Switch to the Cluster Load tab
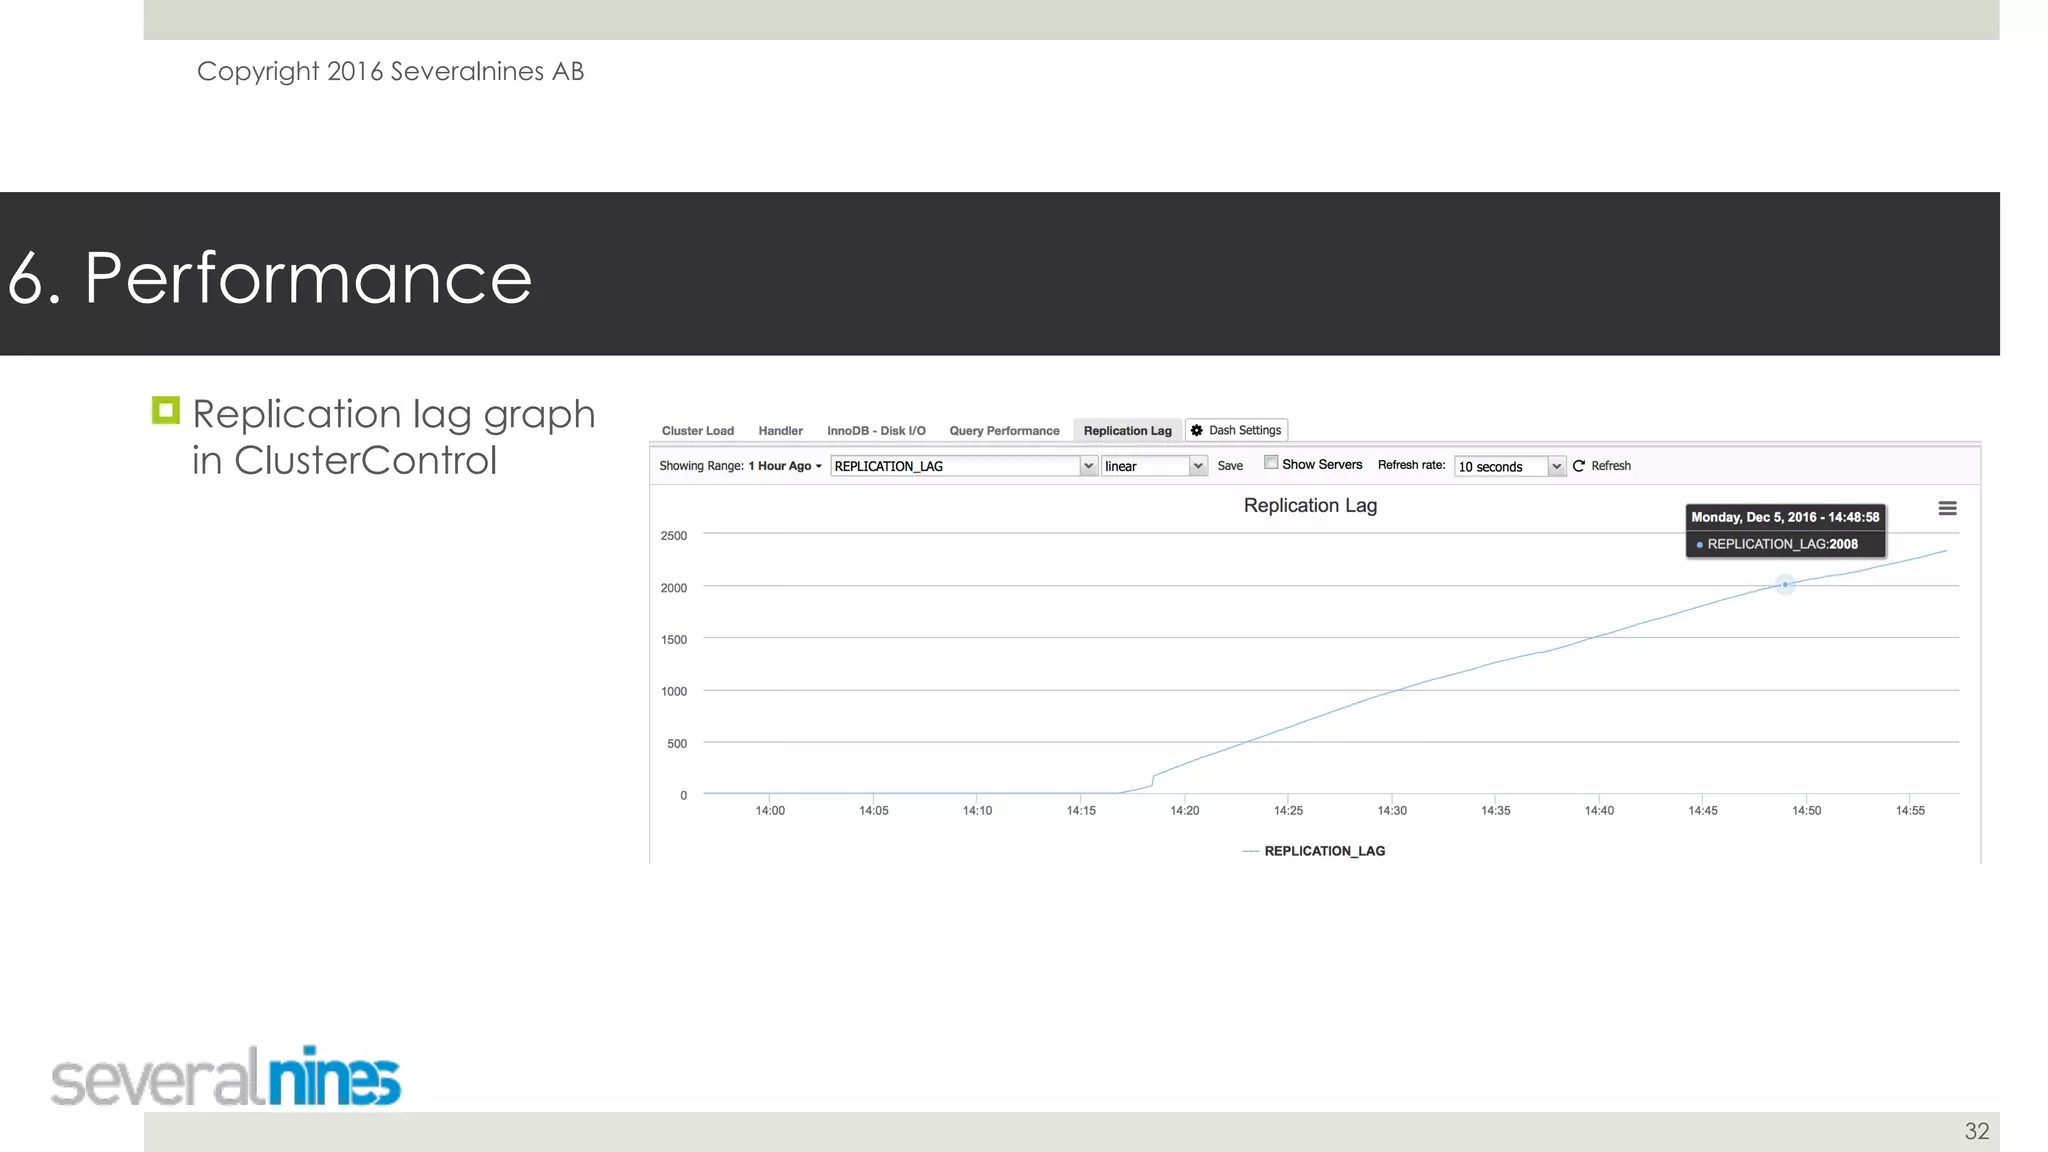 click(x=698, y=431)
